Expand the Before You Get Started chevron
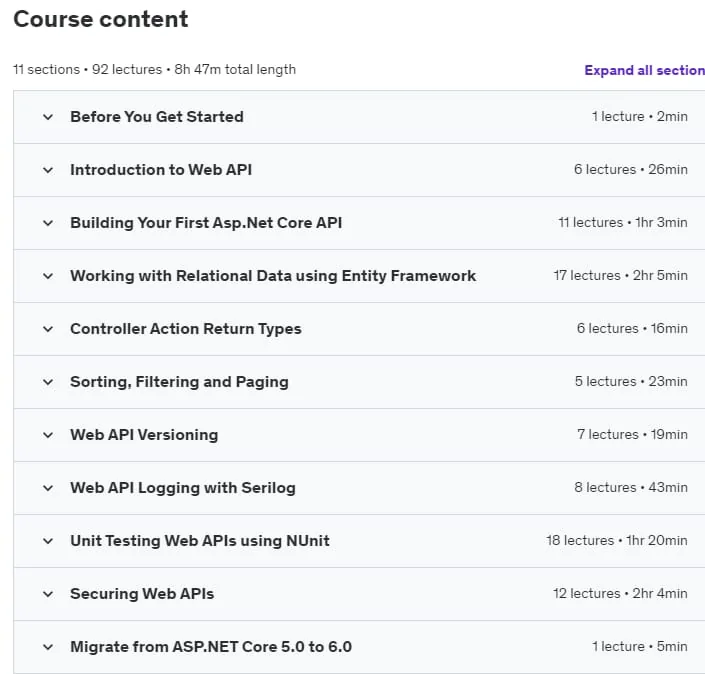 [48, 117]
